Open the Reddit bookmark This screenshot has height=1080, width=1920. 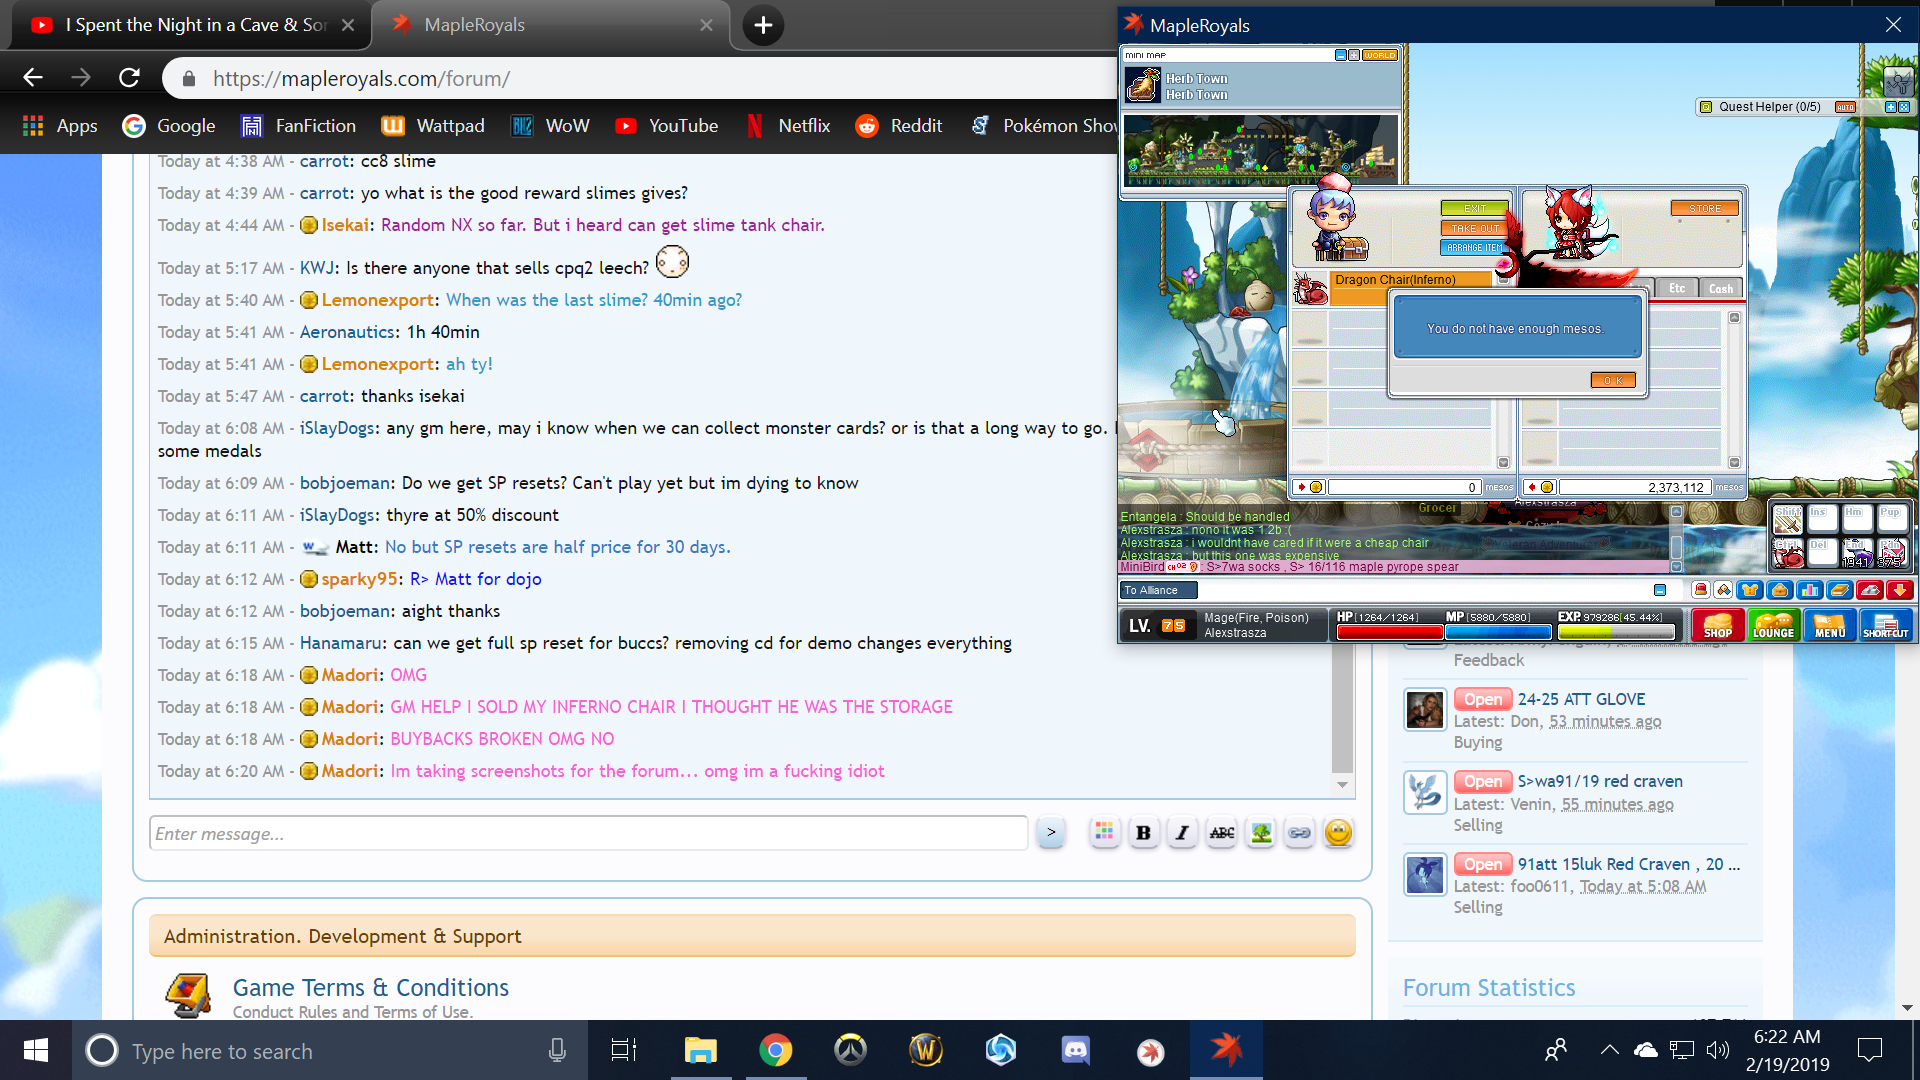click(x=898, y=125)
